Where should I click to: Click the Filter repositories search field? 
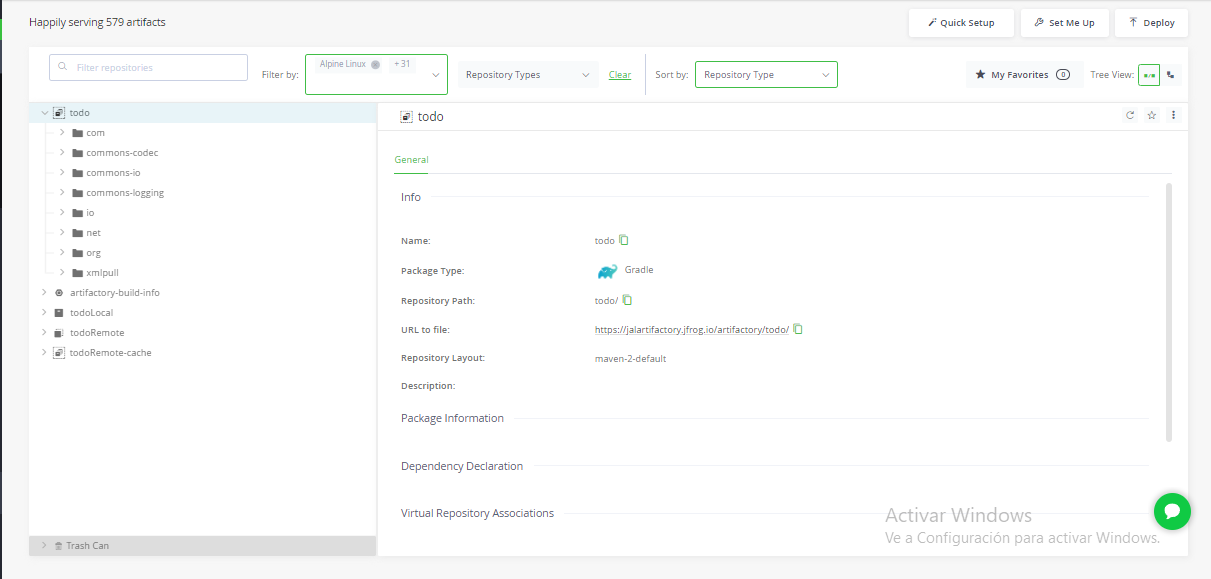148,67
